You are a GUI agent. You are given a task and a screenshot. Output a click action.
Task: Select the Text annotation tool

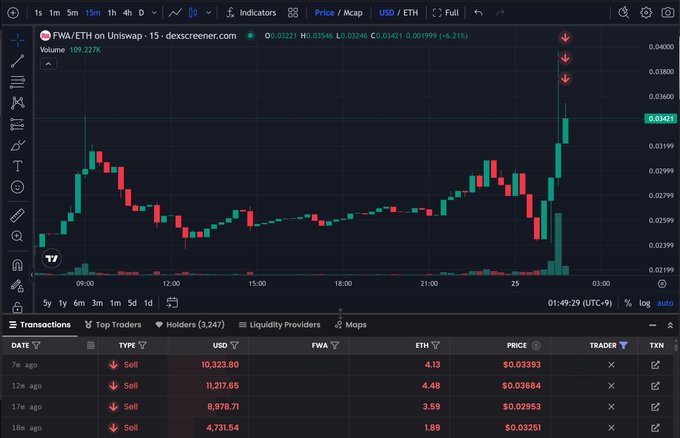[17, 166]
